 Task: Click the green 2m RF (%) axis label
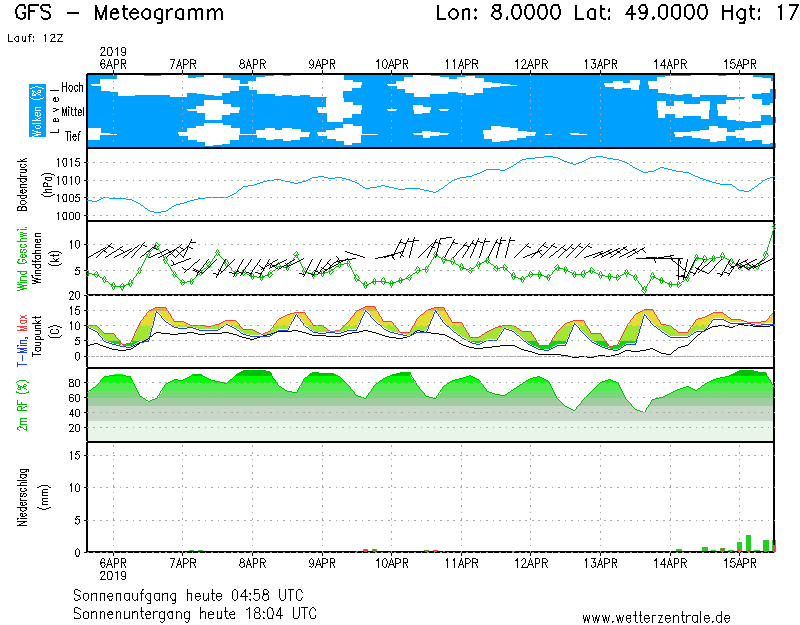tap(23, 405)
